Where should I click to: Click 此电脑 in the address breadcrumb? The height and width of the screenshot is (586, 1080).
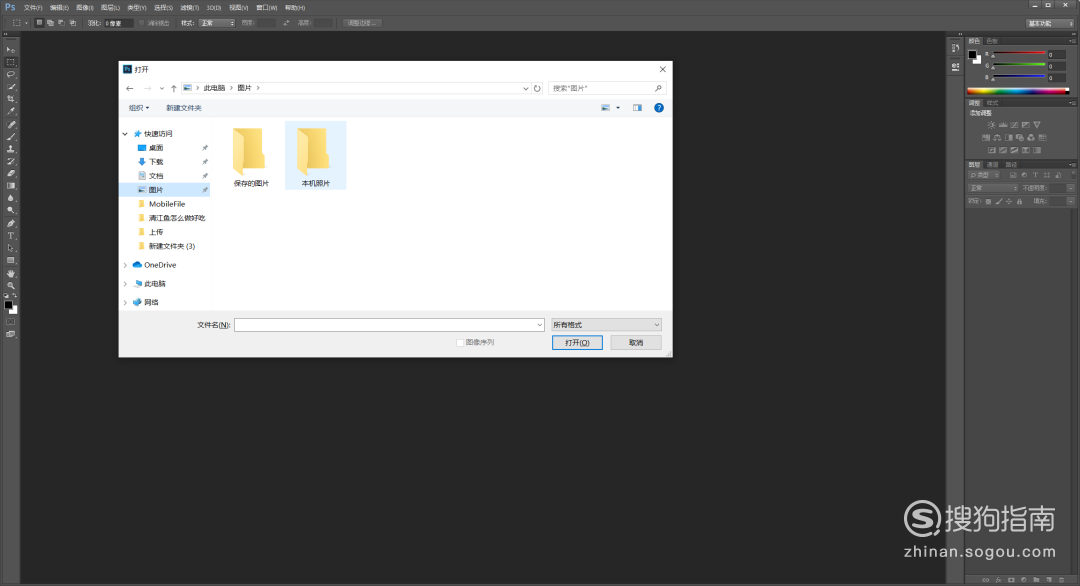(214, 88)
